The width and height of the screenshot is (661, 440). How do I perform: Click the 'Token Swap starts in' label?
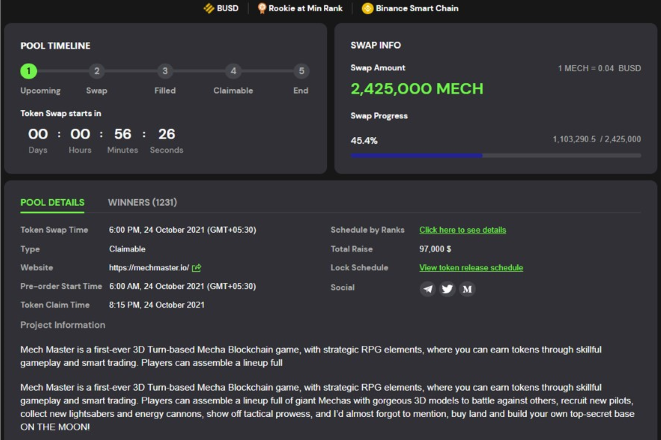pos(61,113)
